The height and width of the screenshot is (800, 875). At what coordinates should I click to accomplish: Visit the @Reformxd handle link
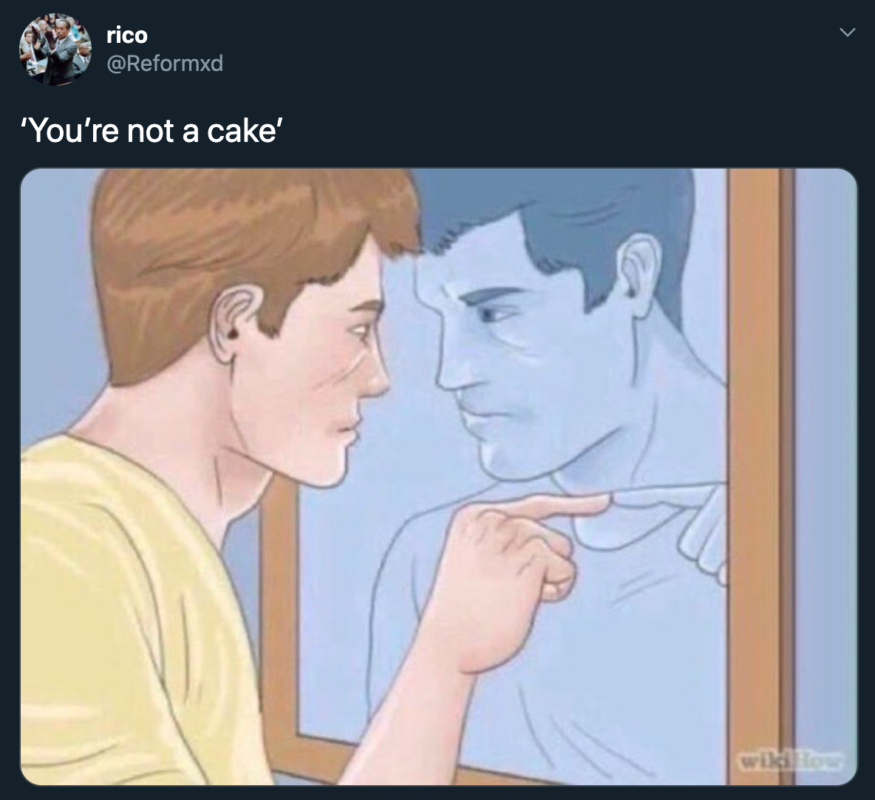(165, 63)
